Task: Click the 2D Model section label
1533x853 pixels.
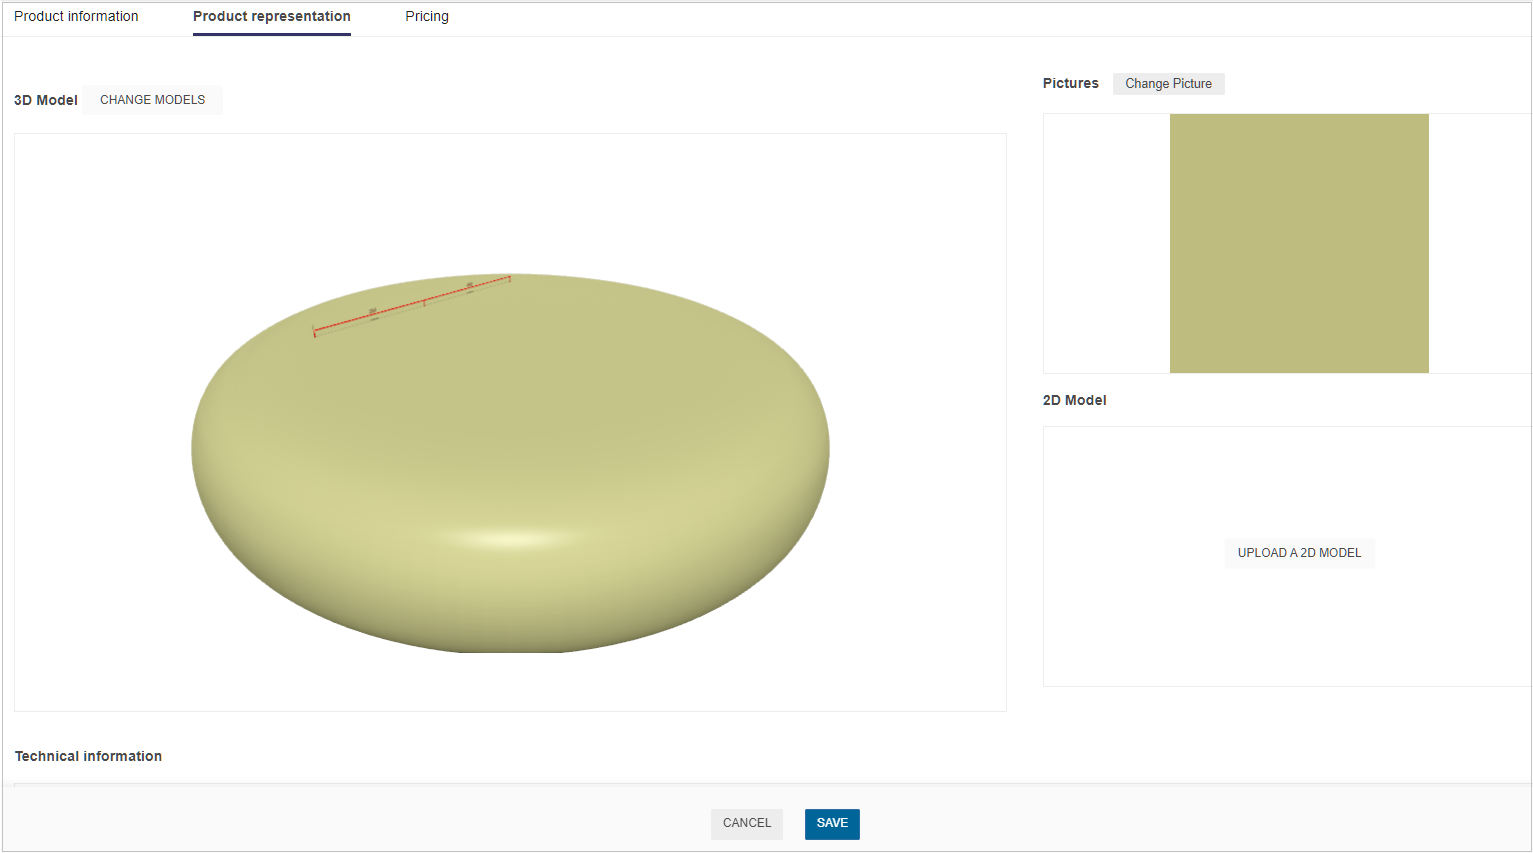Action: coord(1074,400)
